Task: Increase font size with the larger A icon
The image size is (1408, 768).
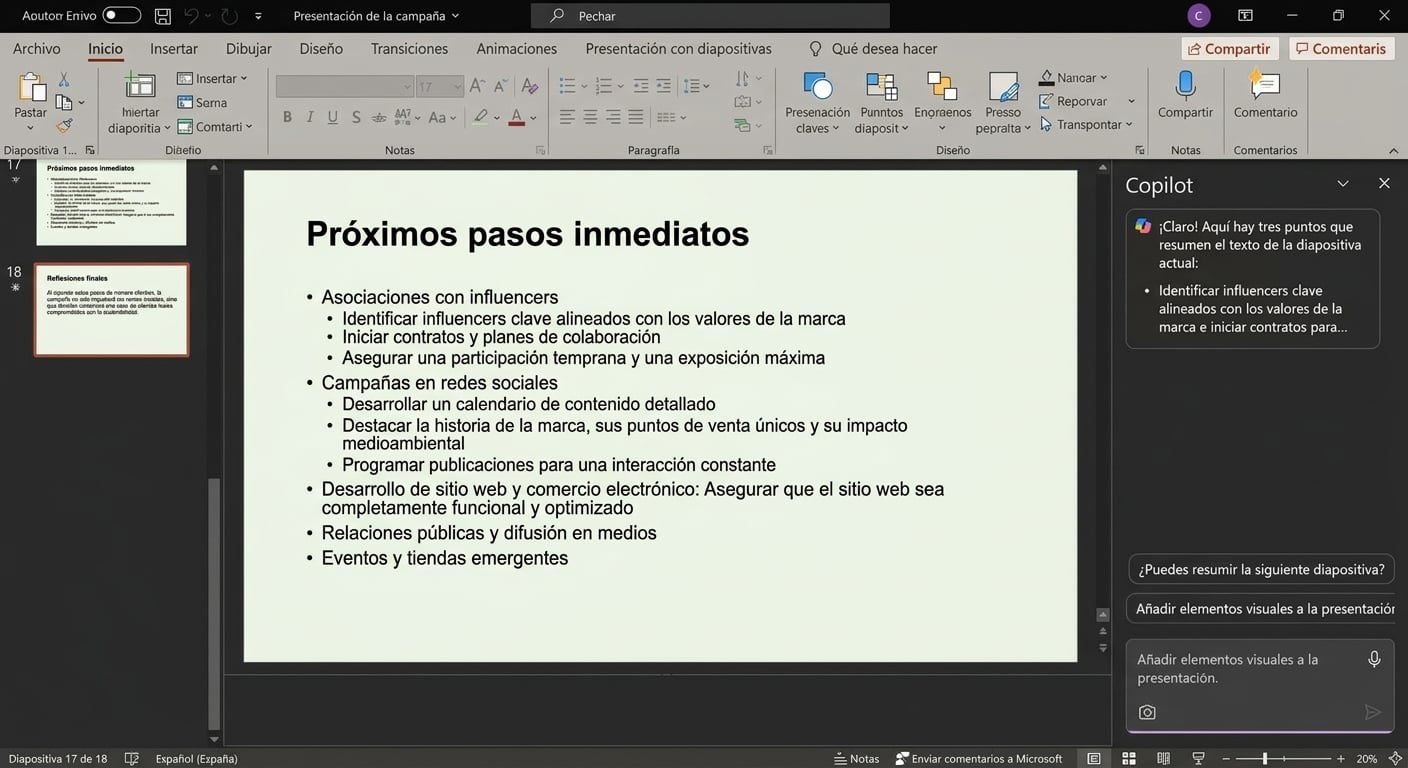Action: 477,87
